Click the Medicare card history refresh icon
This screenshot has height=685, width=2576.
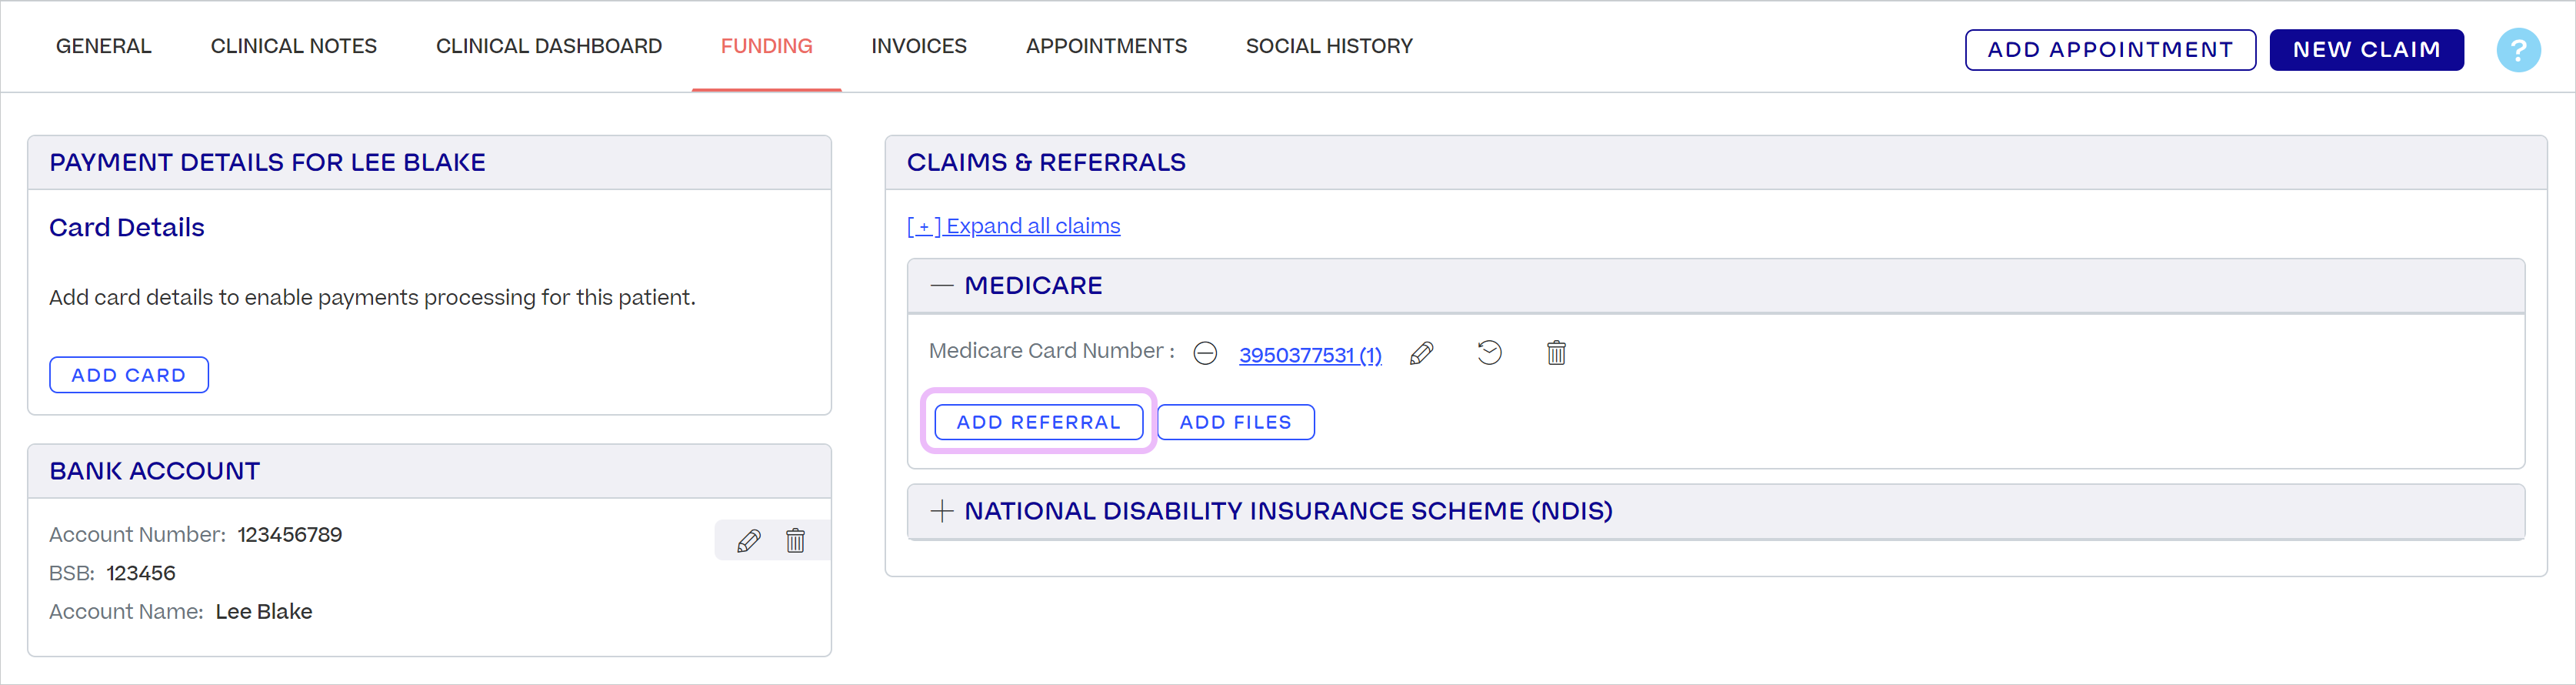(1489, 353)
